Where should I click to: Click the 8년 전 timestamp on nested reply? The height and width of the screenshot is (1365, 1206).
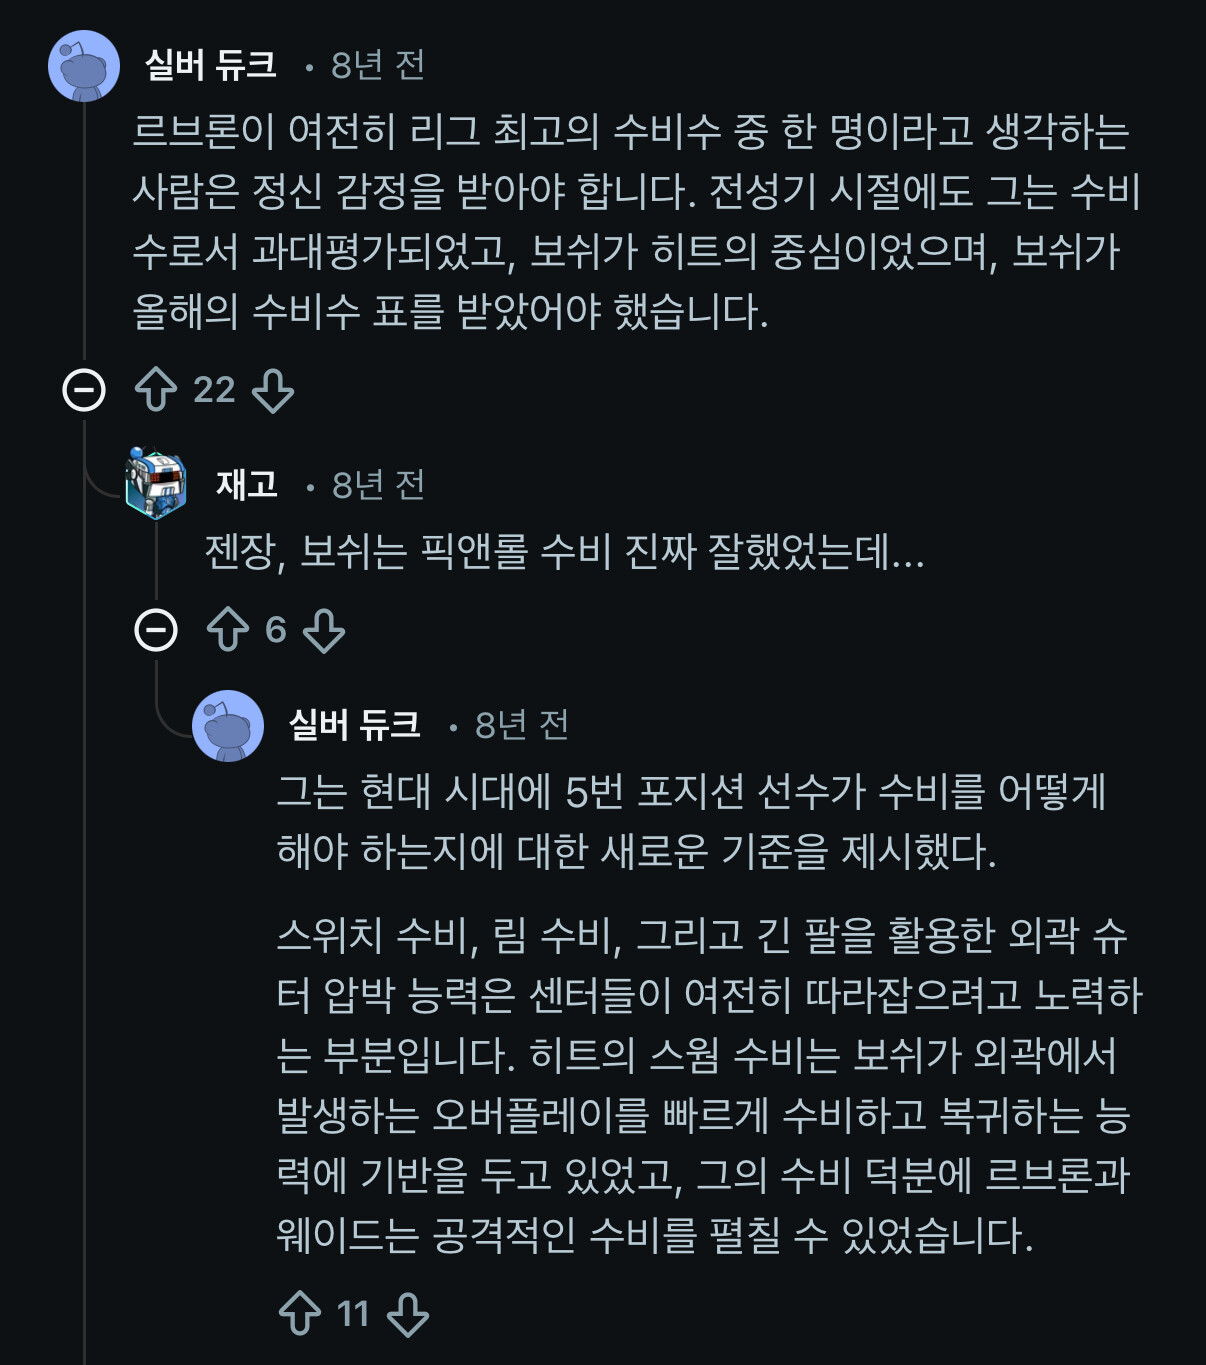pos(521,725)
